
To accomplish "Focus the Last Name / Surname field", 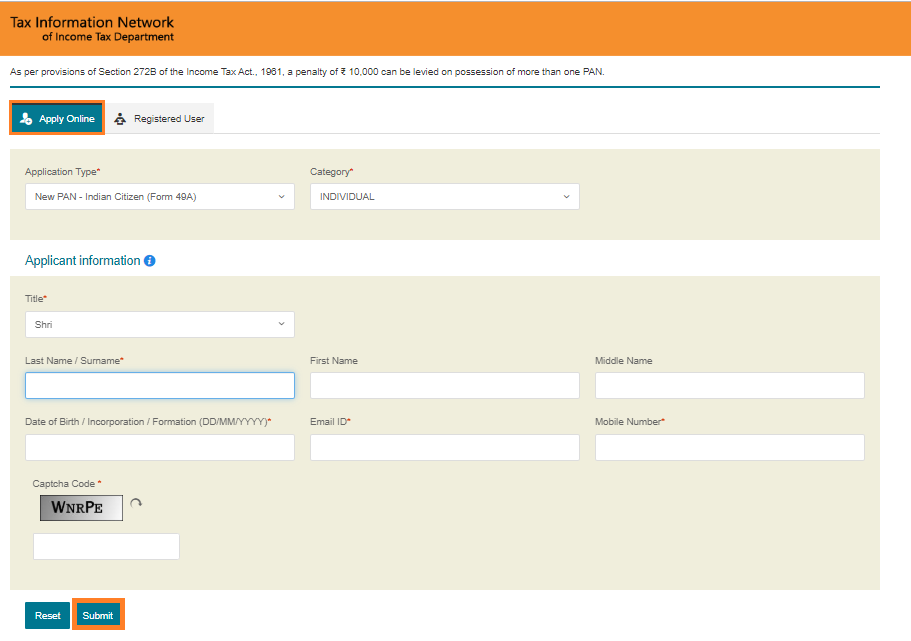I will pyautogui.click(x=160, y=385).
